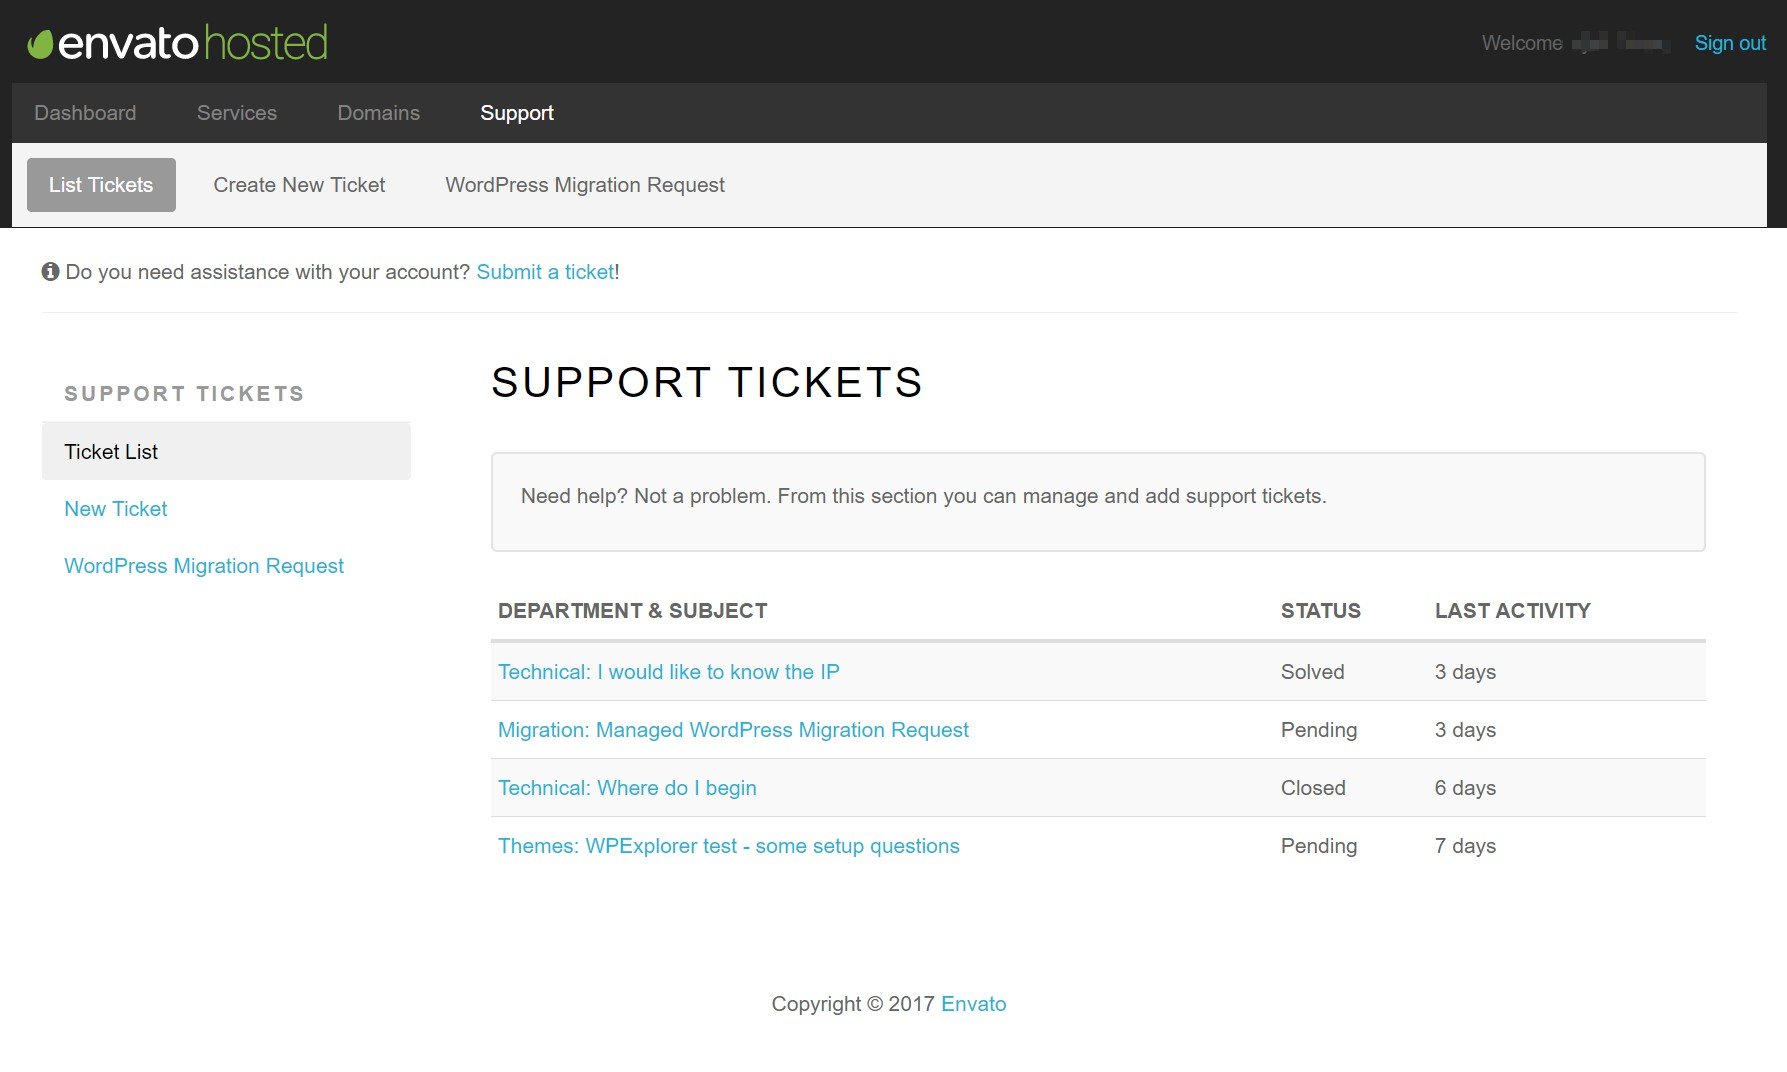The image size is (1787, 1072).
Task: Open the Dashboard menu item
Action: [x=85, y=113]
